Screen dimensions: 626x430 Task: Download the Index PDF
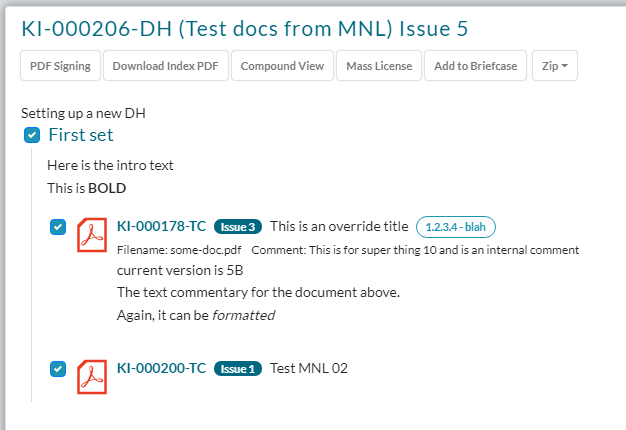point(165,67)
